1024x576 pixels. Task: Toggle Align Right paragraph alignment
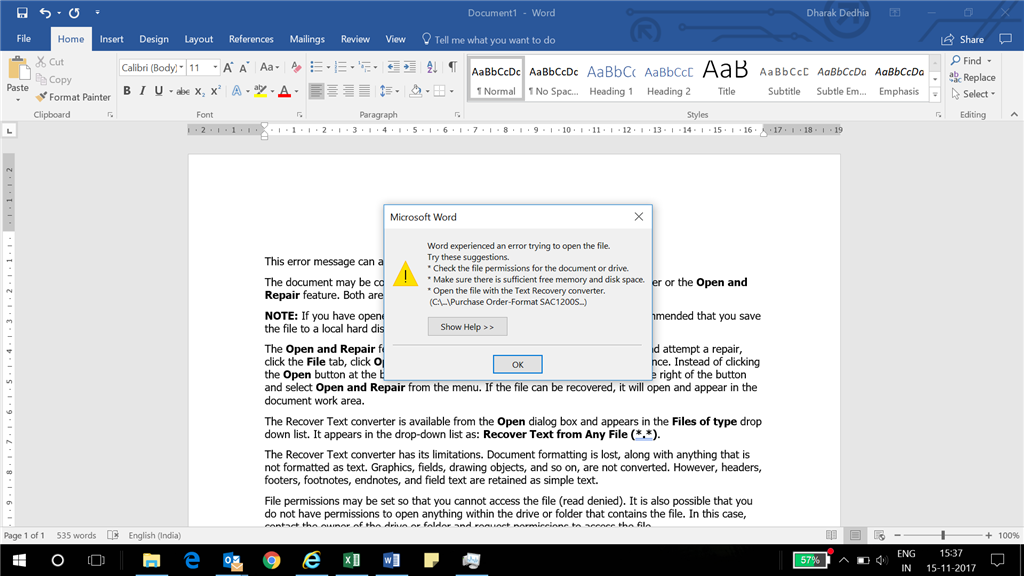point(348,91)
